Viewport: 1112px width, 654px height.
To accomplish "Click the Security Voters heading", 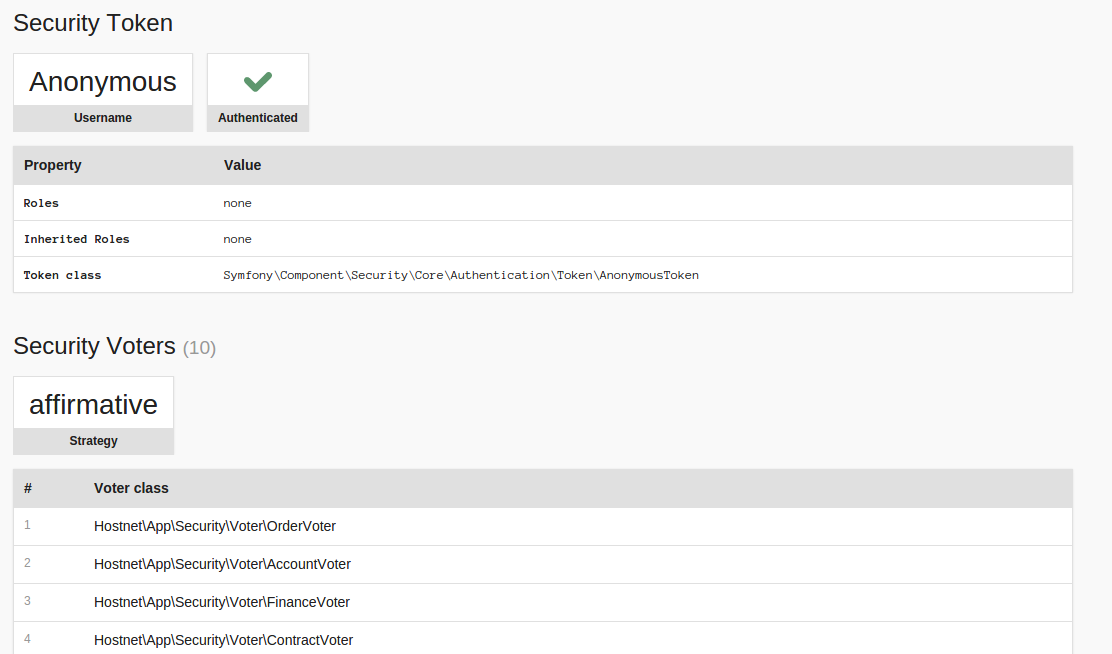I will click(x=94, y=346).
